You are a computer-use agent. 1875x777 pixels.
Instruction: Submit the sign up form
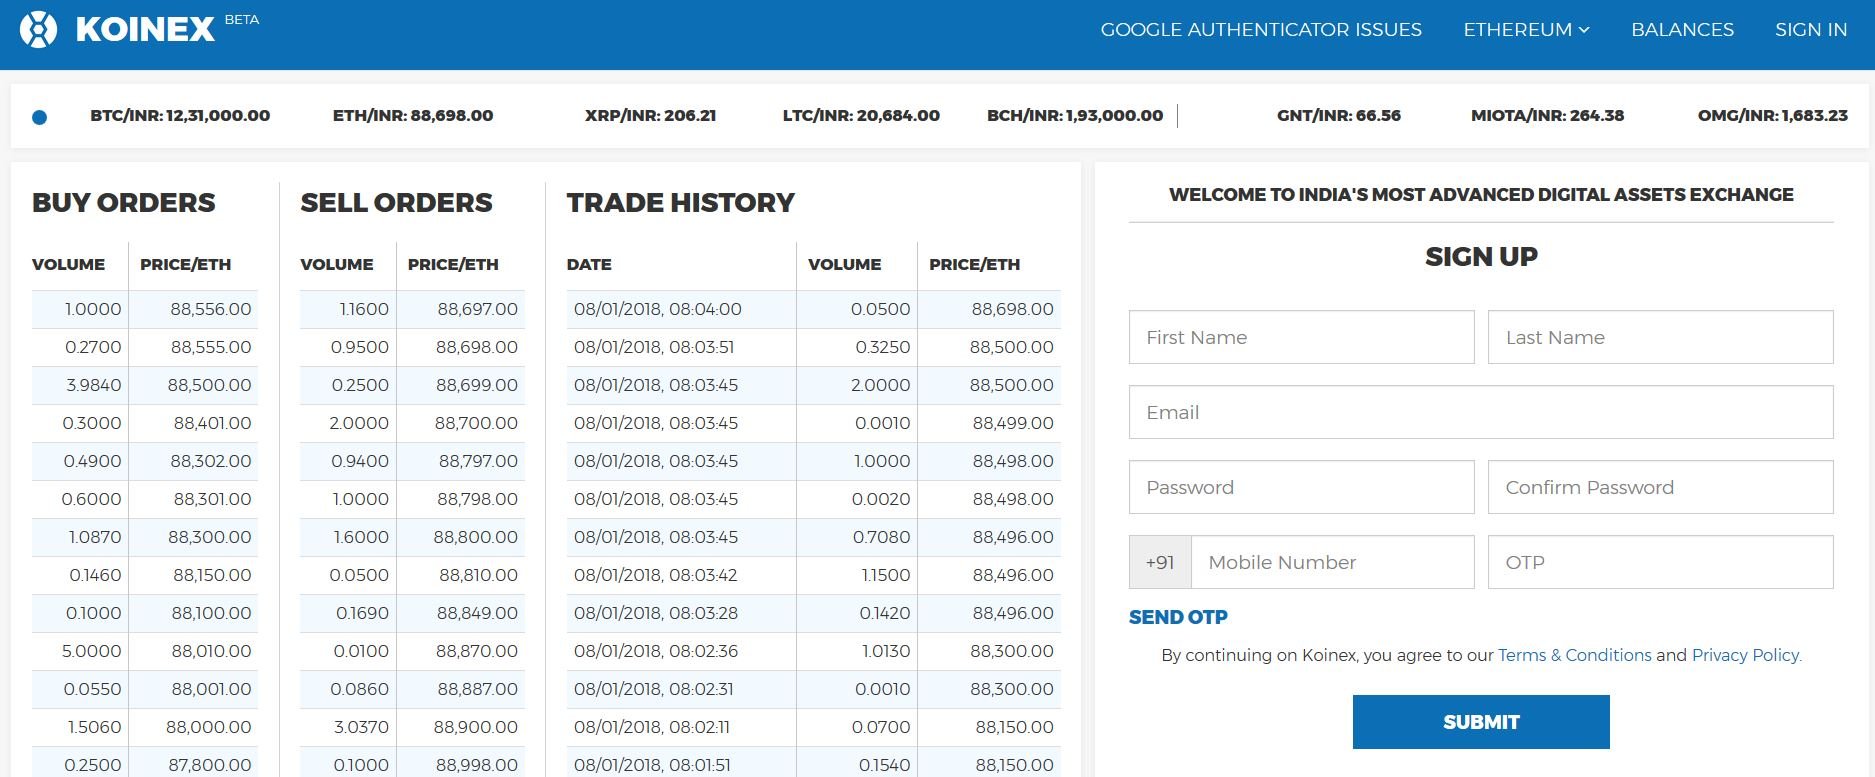(x=1481, y=722)
